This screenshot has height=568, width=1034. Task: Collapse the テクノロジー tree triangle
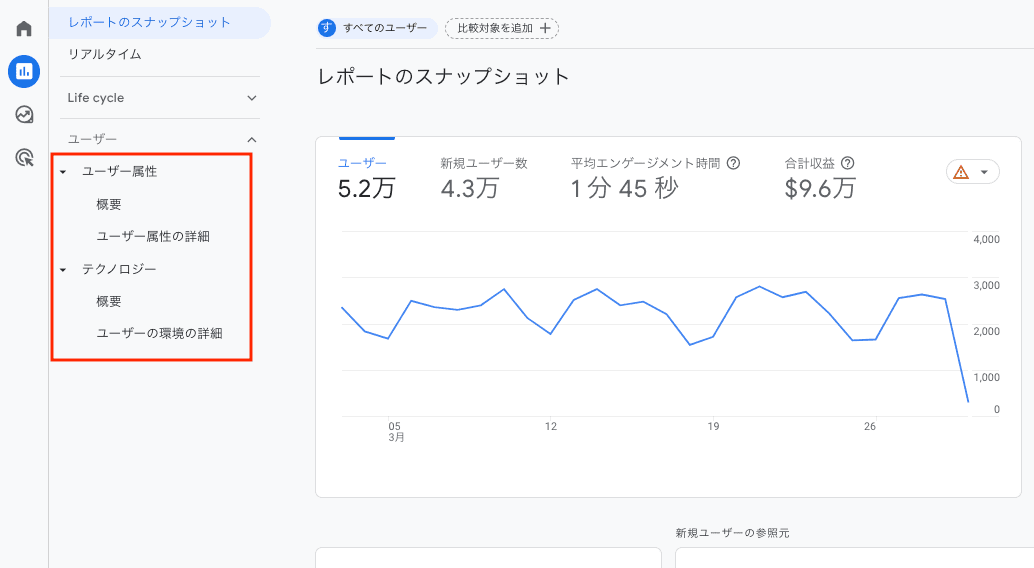63,270
